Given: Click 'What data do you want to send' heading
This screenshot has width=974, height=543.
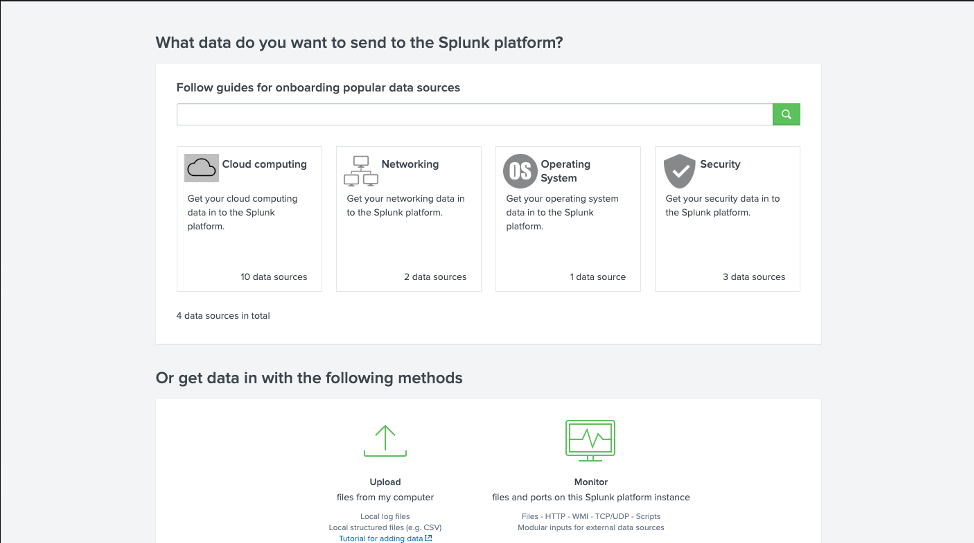Looking at the screenshot, I should coord(359,43).
